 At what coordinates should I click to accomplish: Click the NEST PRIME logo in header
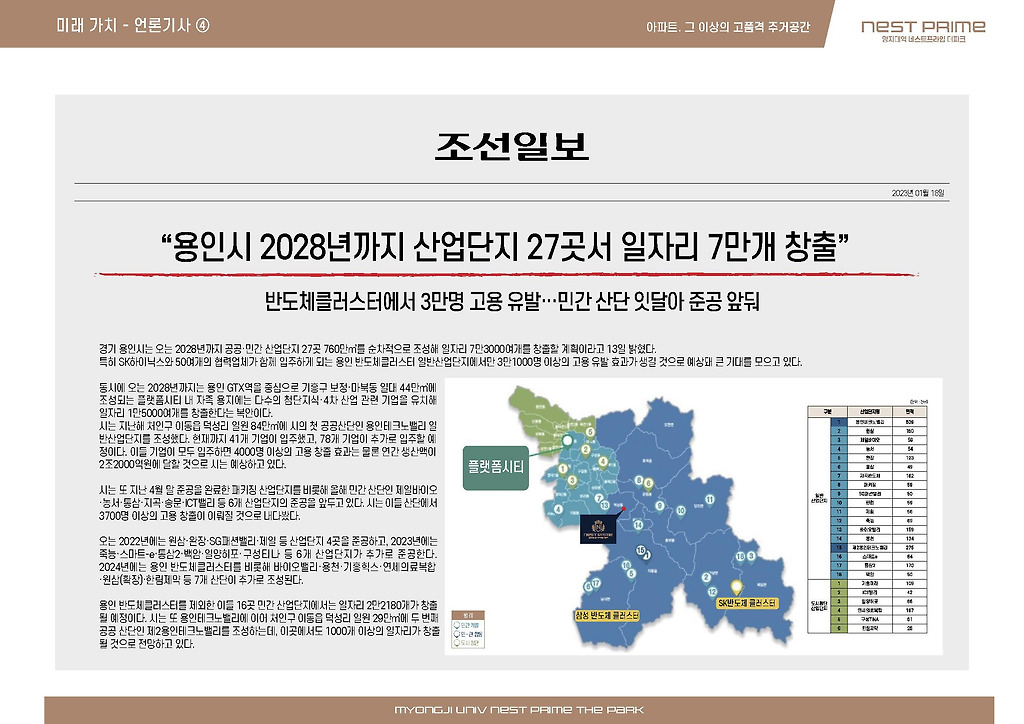click(x=923, y=30)
